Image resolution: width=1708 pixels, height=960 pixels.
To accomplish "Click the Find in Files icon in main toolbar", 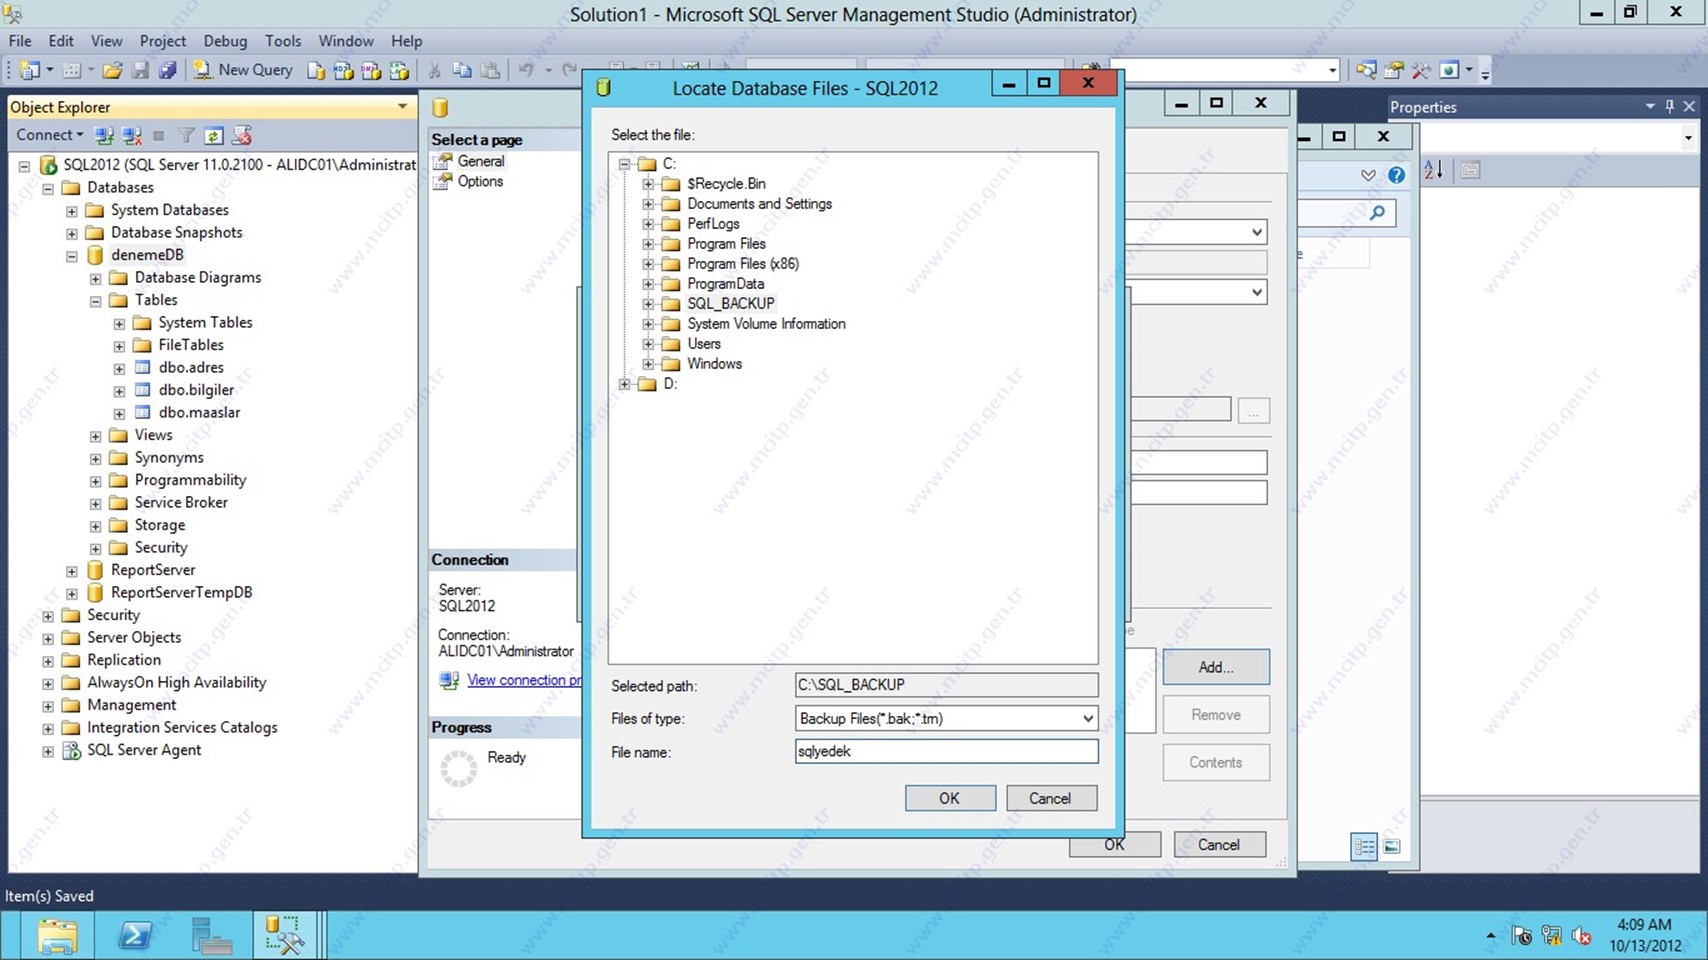I will coord(1366,70).
